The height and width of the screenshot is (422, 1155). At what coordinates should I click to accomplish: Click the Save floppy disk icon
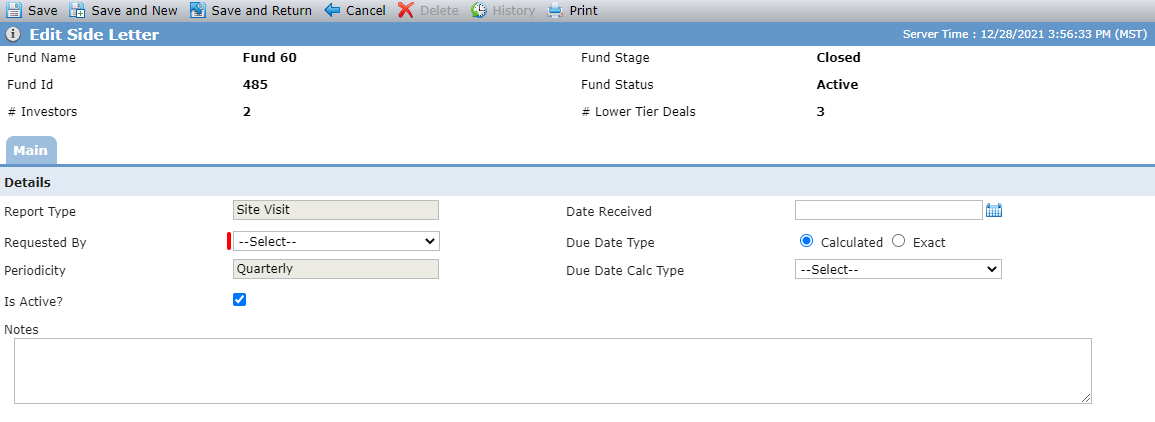point(14,10)
